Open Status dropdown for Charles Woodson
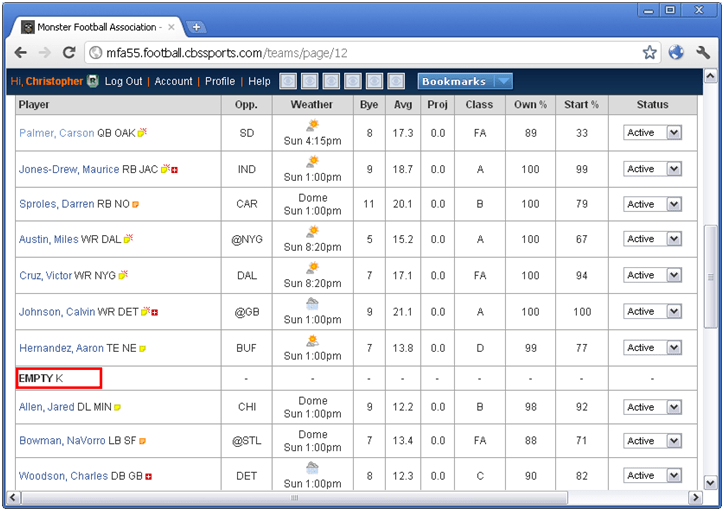The width and height of the screenshot is (724, 511). point(652,475)
